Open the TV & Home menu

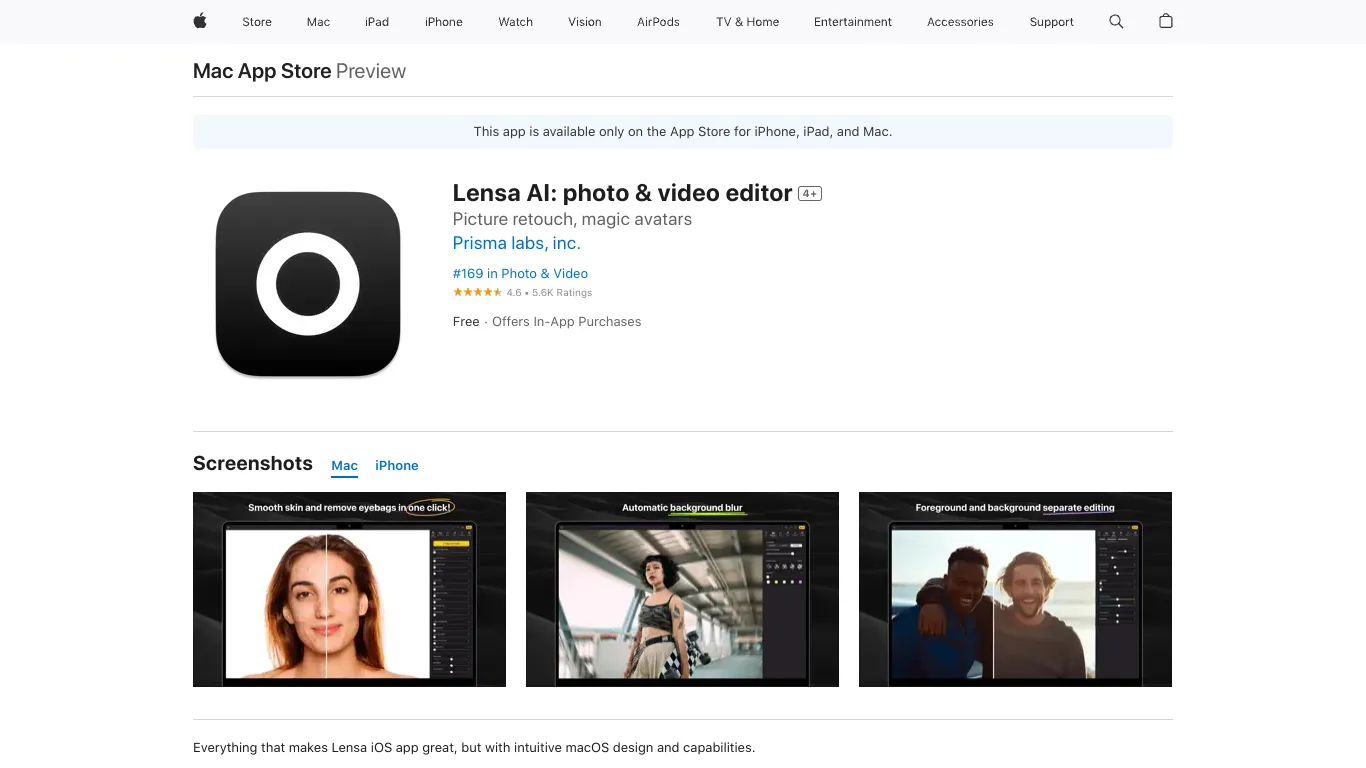pos(747,22)
